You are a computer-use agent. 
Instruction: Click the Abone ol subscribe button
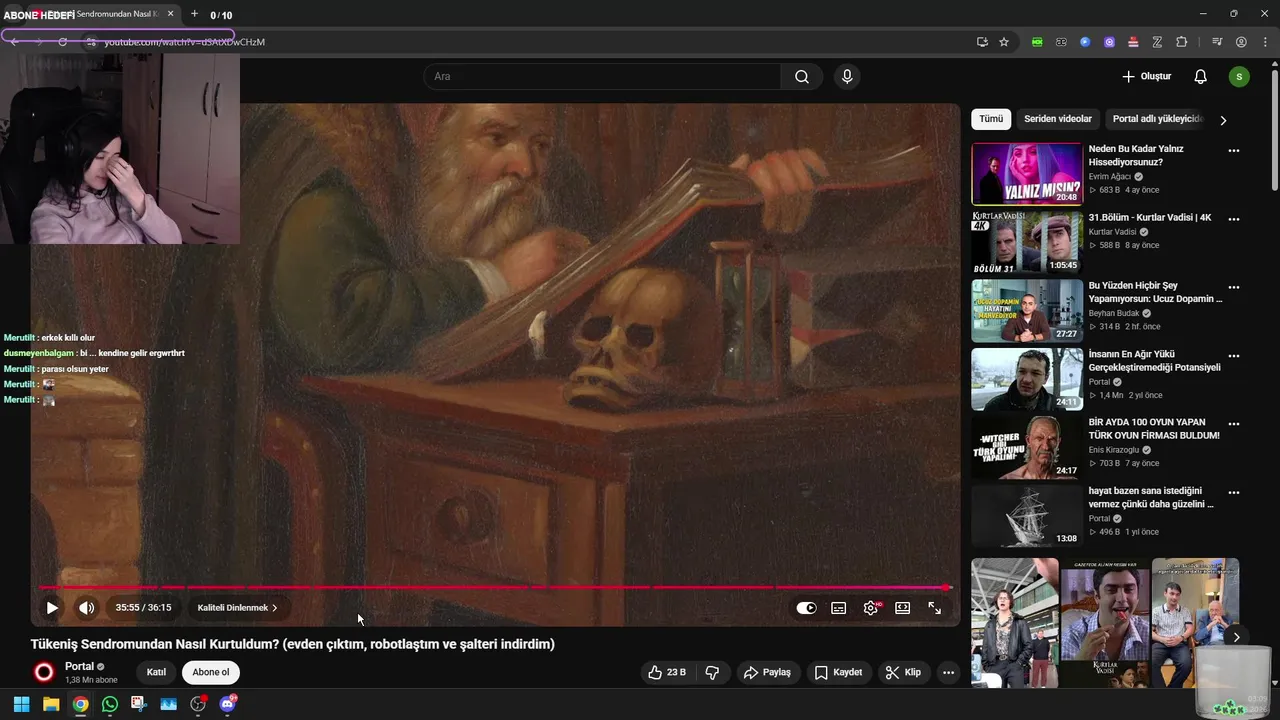pos(211,672)
